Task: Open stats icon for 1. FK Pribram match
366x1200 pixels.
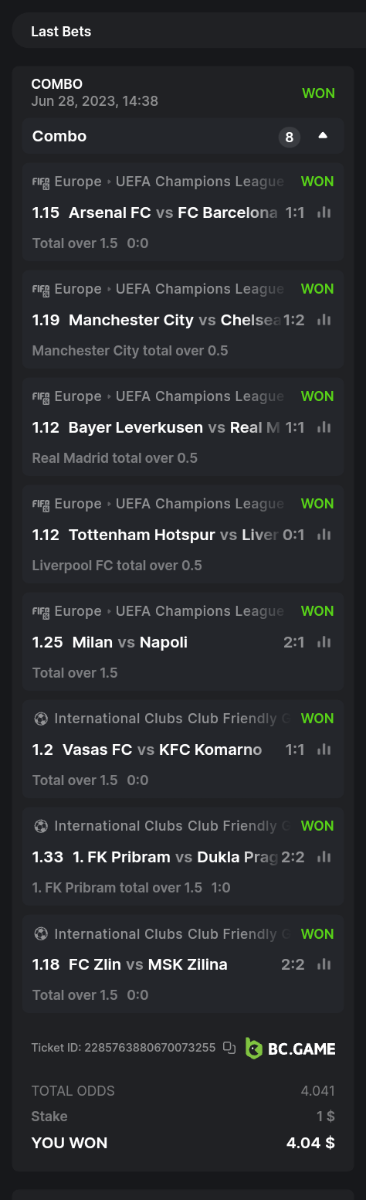Action: [324, 857]
